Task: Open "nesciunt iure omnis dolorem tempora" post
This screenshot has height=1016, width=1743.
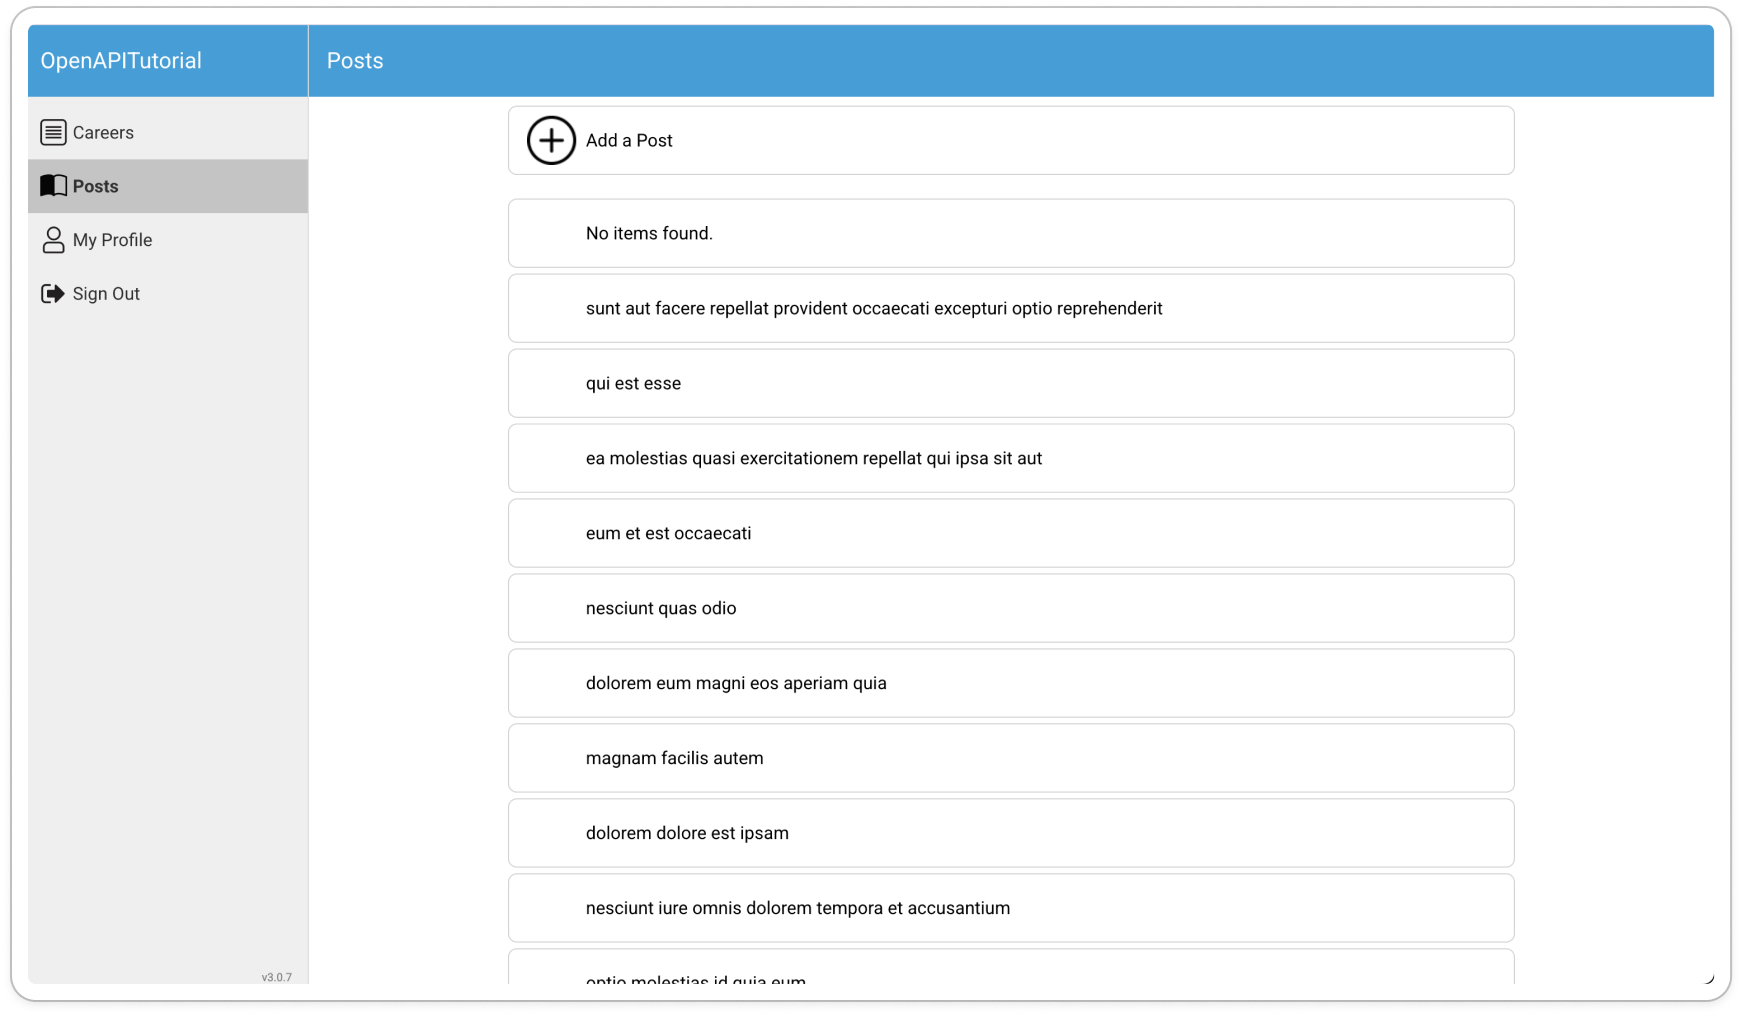Action: pos(1010,908)
